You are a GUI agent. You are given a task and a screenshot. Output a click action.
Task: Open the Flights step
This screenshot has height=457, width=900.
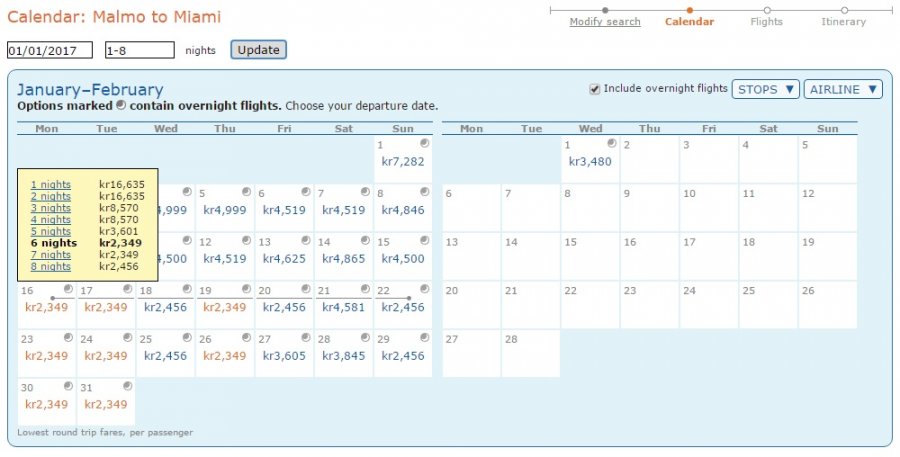coord(767,22)
